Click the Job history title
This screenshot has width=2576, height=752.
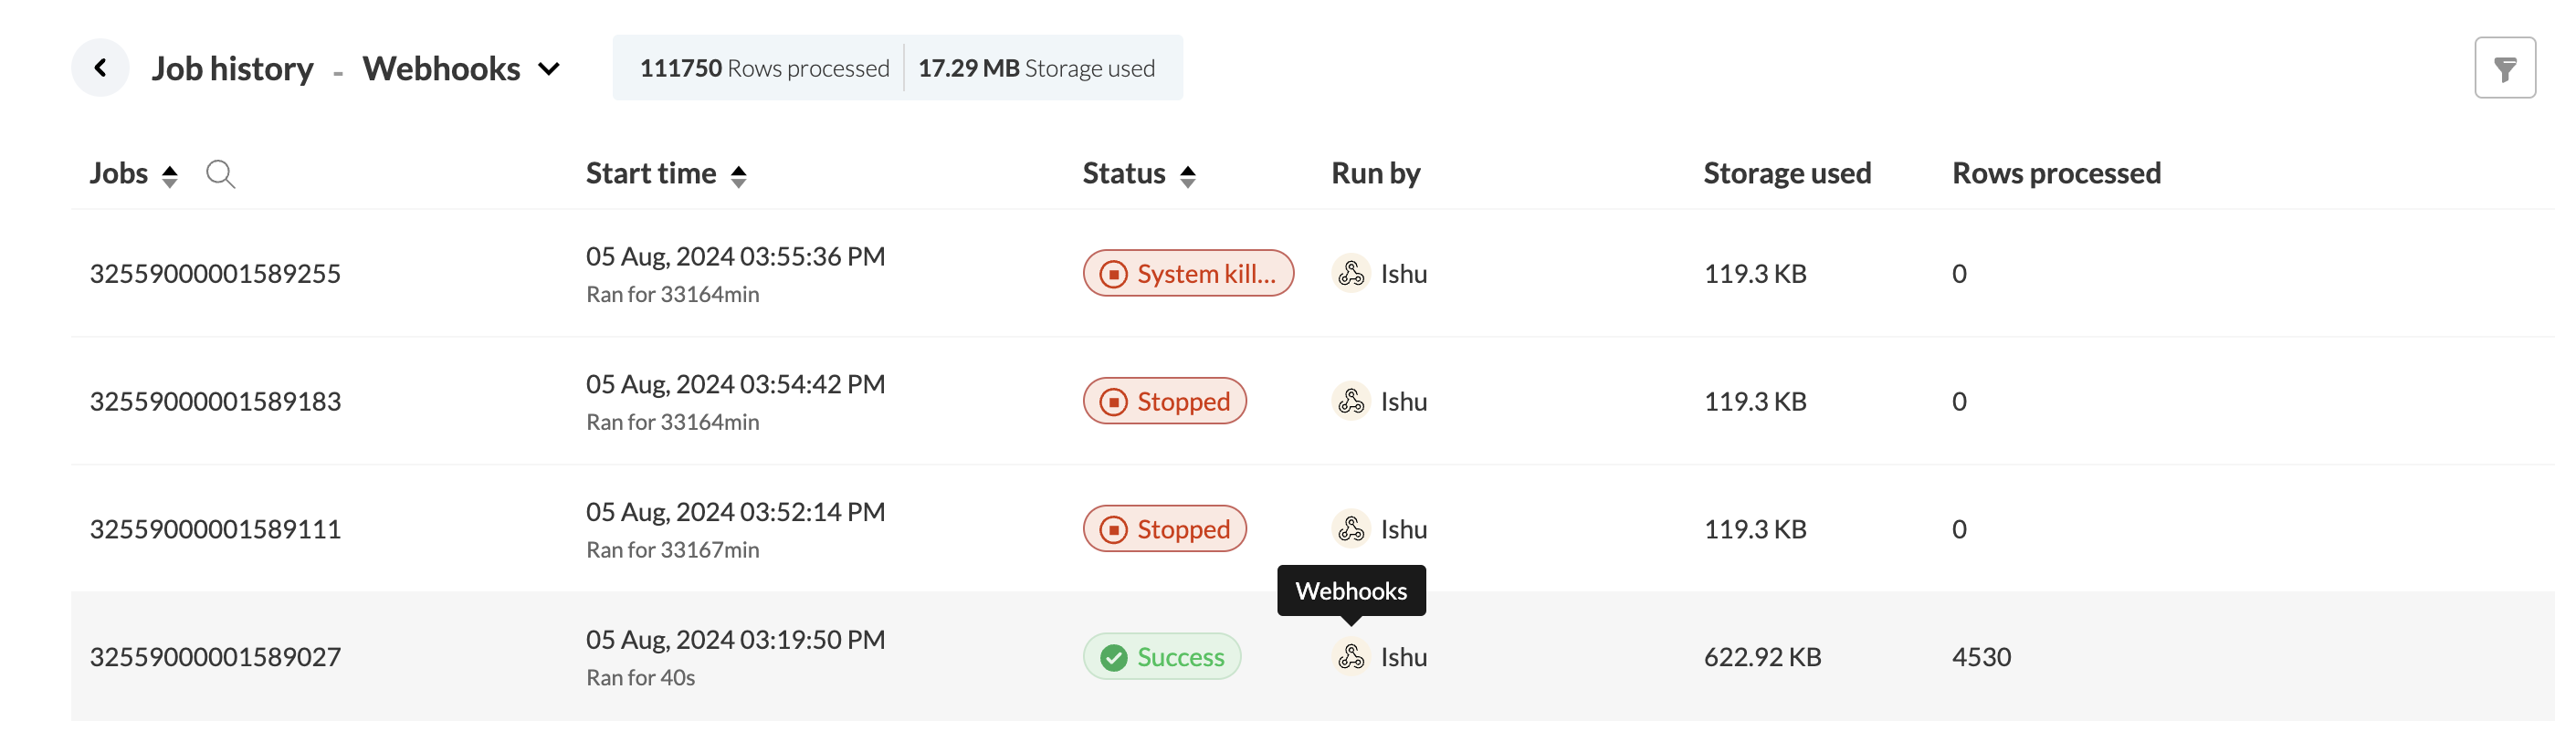click(x=232, y=69)
